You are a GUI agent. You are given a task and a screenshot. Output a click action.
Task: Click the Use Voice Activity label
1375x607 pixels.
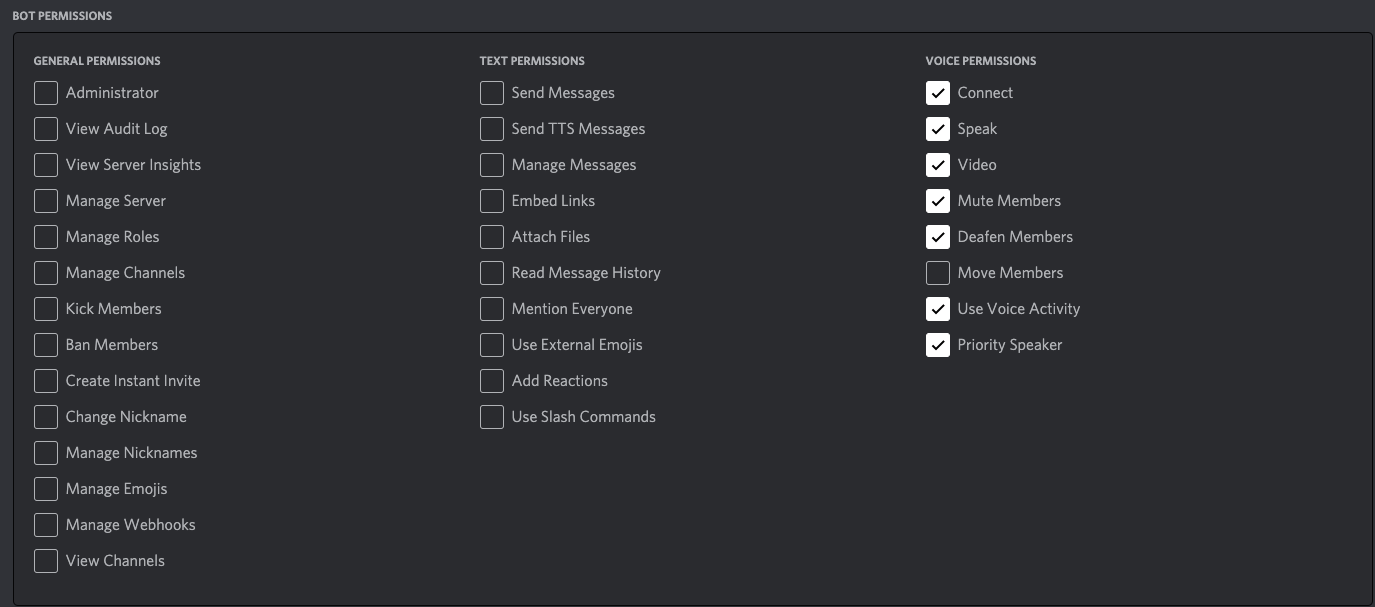click(1018, 309)
